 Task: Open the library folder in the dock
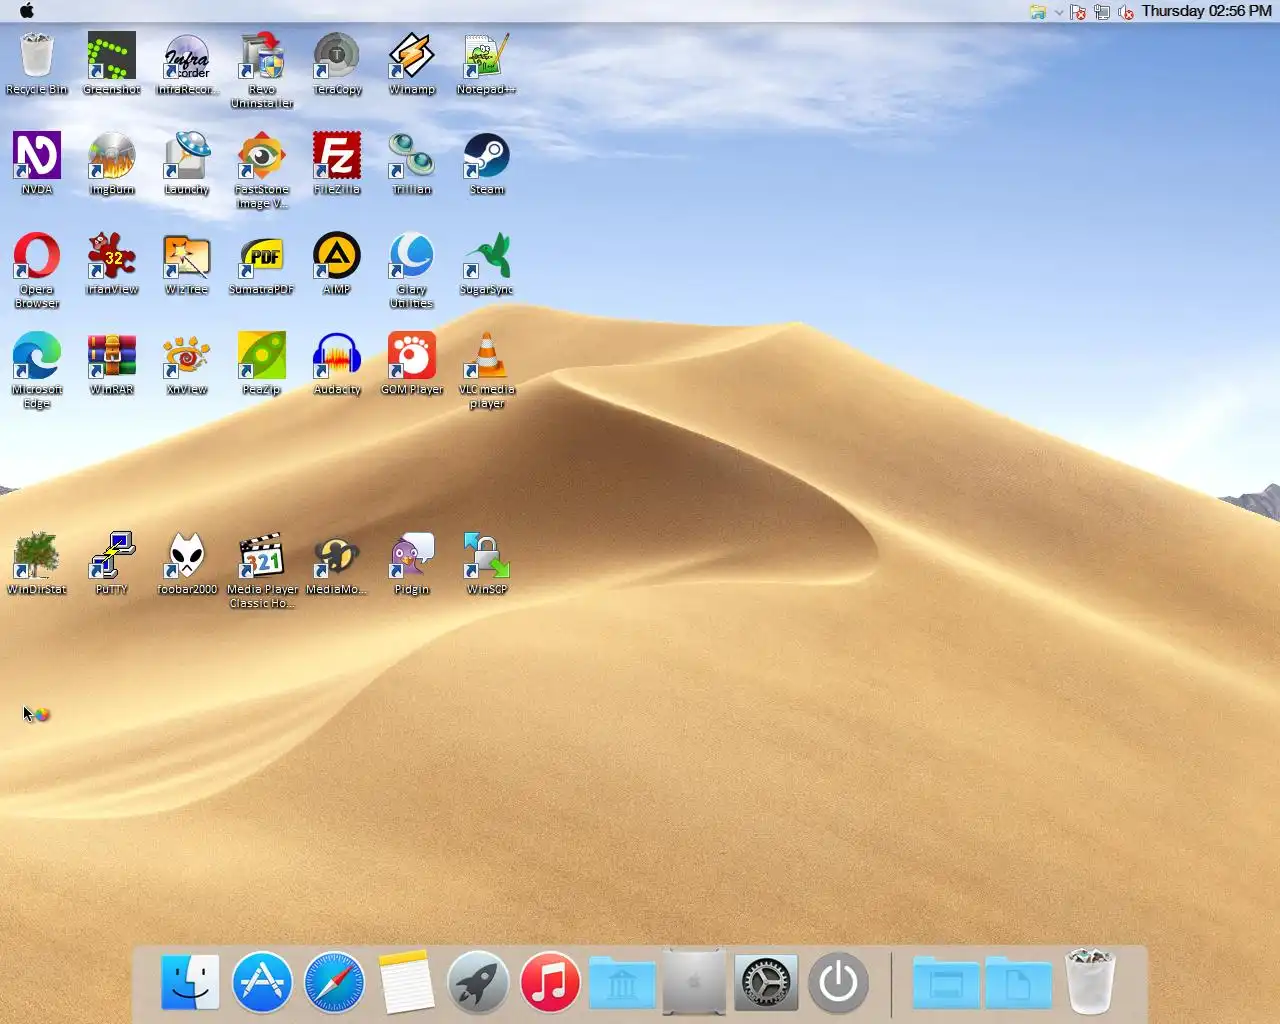[x=622, y=982]
